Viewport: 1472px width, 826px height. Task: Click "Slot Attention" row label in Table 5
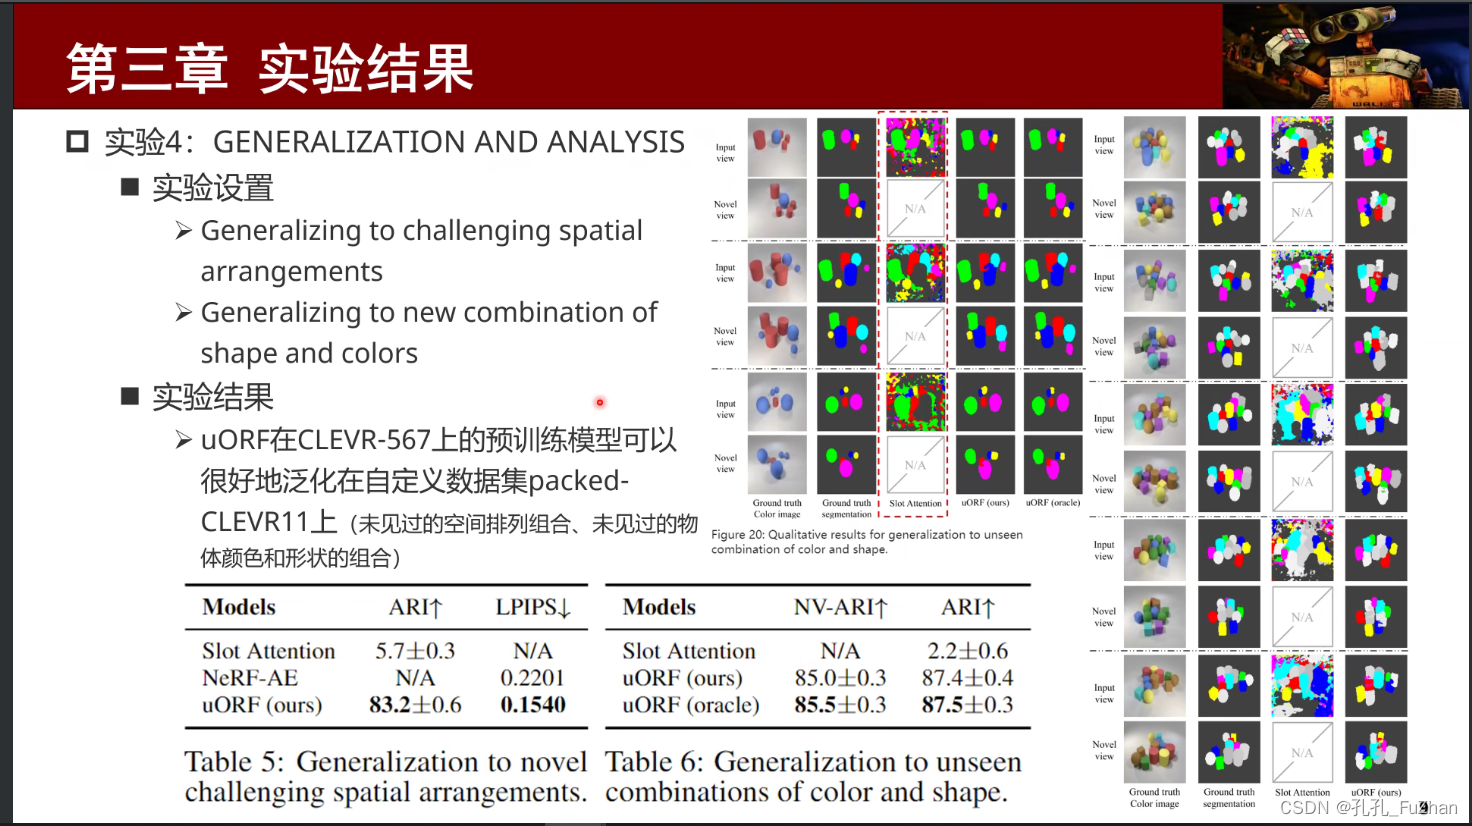point(269,651)
